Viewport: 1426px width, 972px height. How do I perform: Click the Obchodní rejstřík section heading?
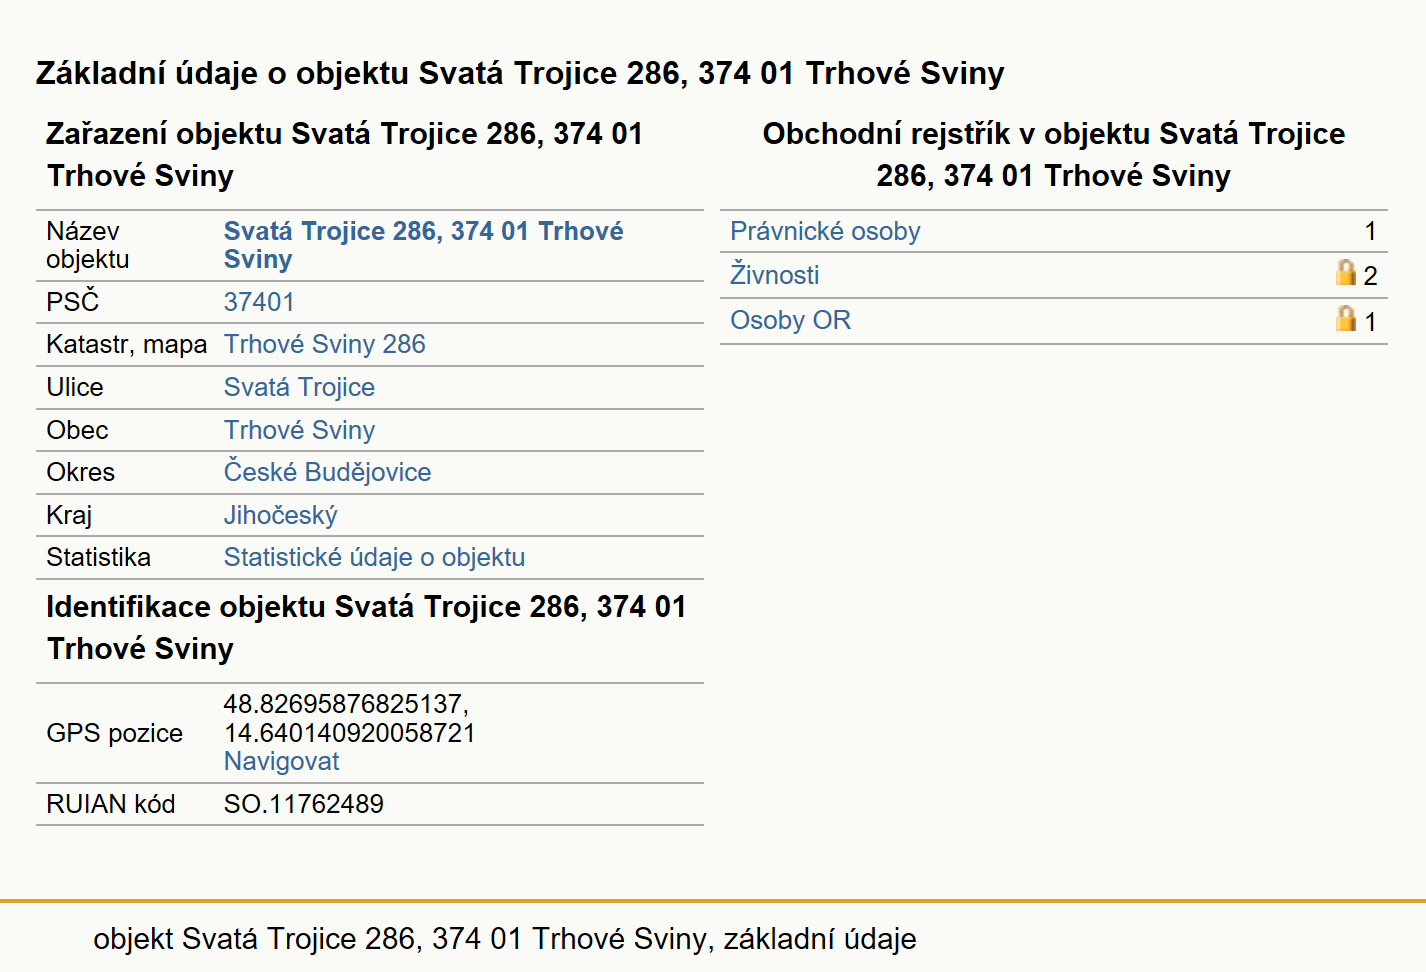1054,154
